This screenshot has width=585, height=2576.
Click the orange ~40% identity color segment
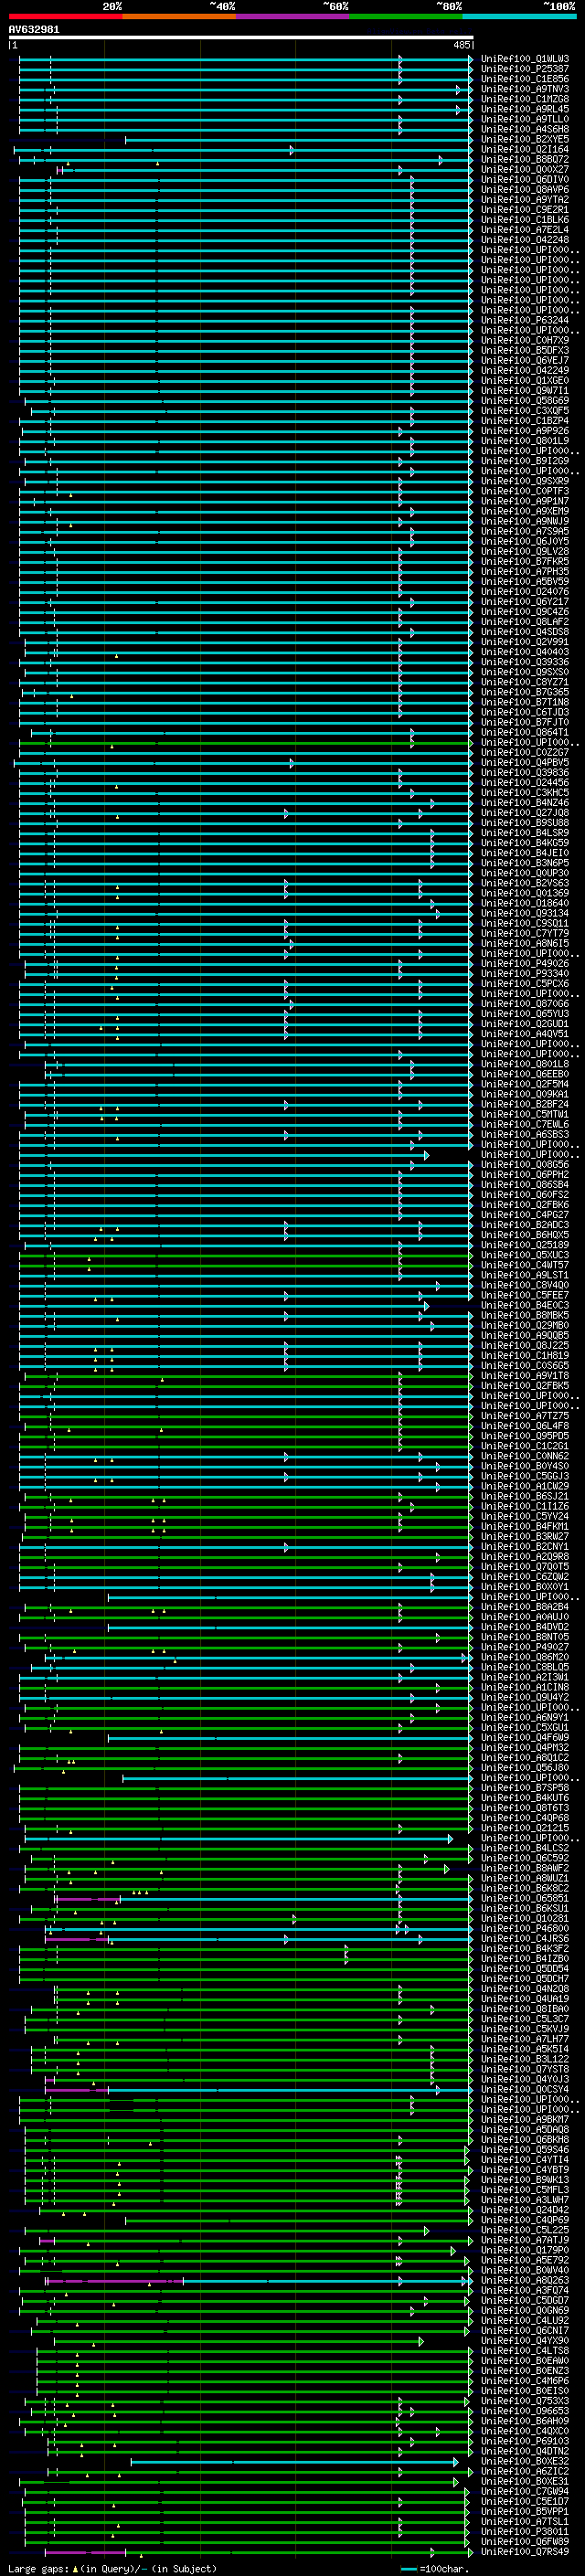coord(180,16)
